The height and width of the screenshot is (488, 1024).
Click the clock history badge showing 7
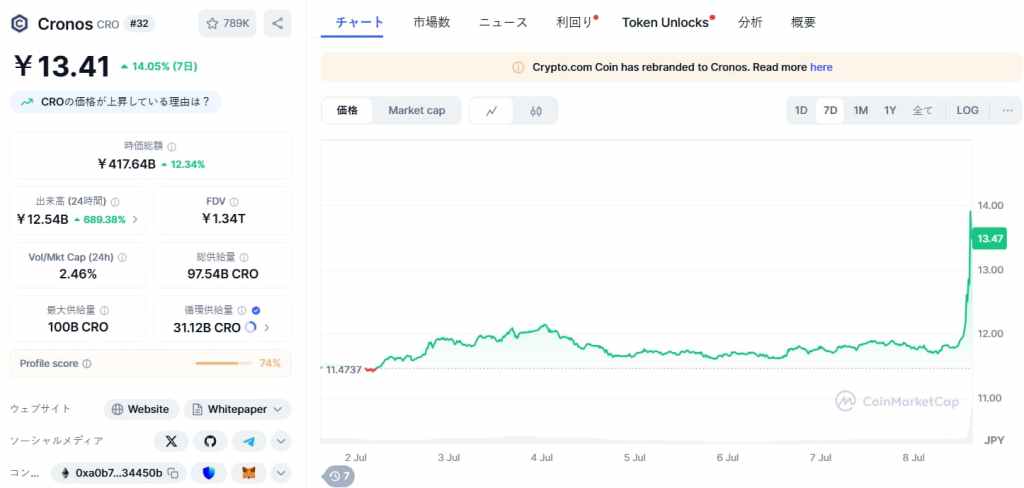[340, 476]
